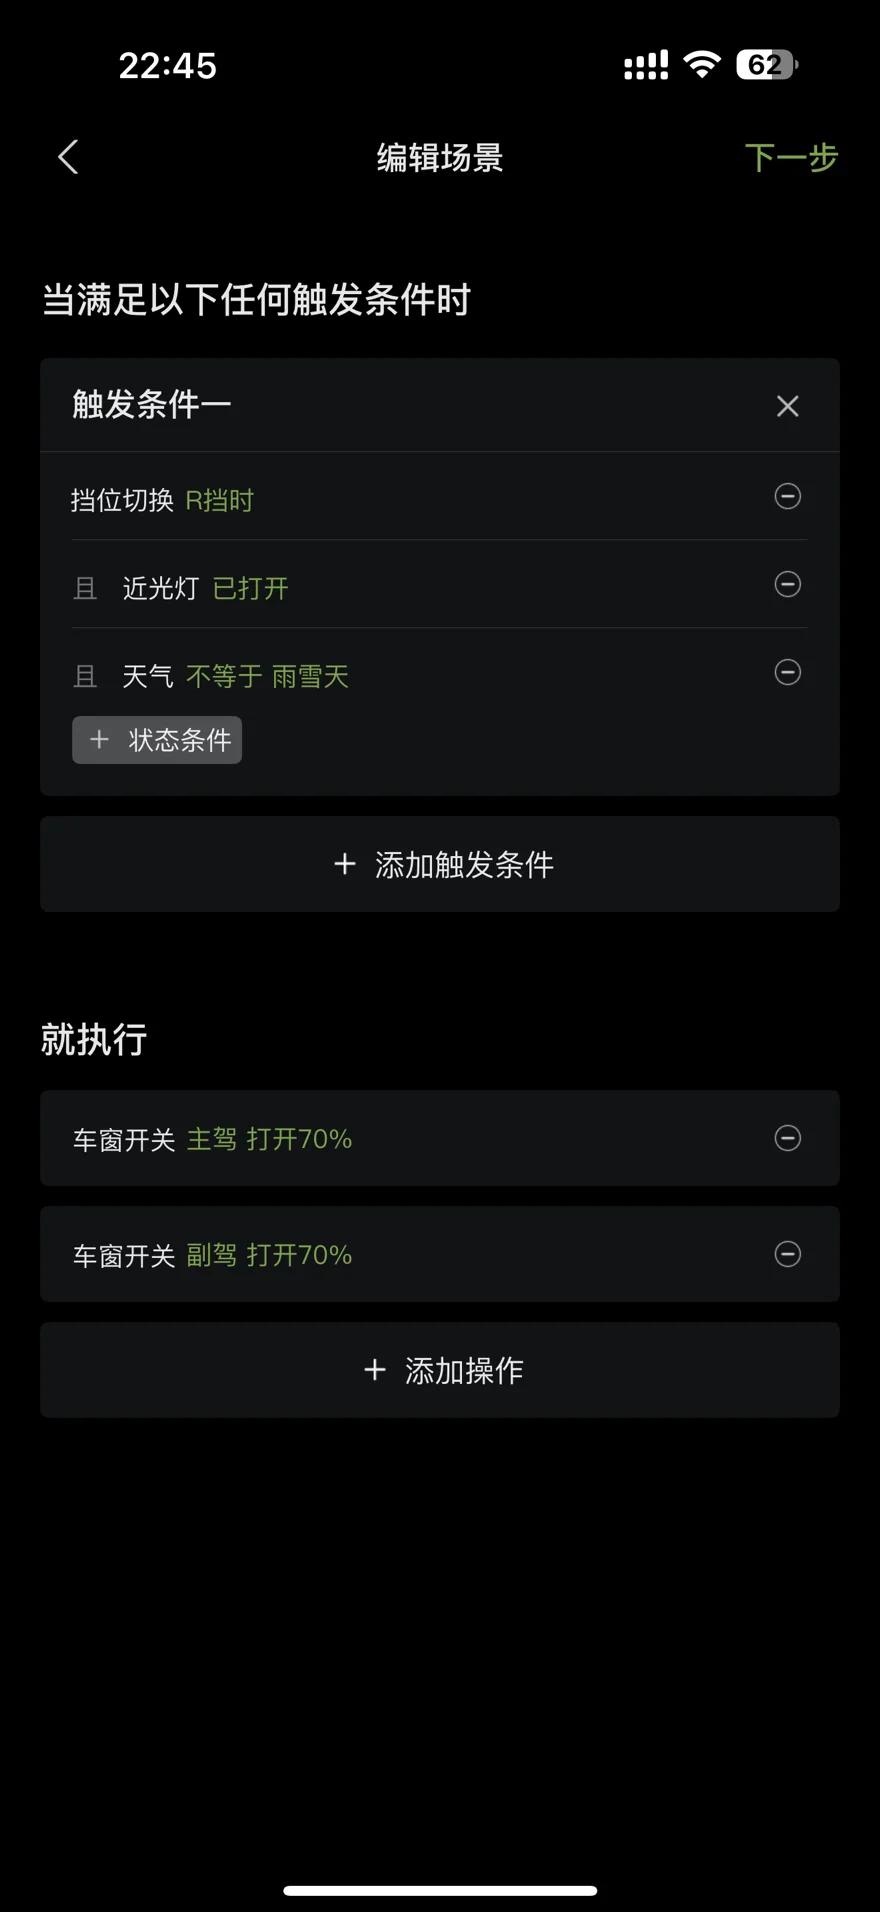Viewport: 880px width, 1912px height.
Task: Edit the R挡时 gear value
Action: [x=220, y=500]
